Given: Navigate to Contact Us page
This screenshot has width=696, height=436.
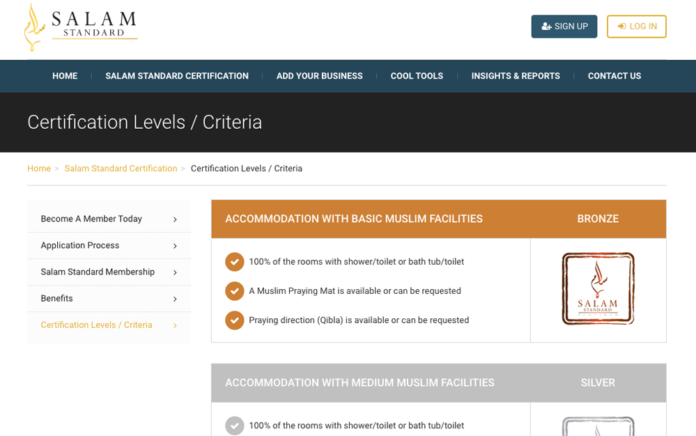Looking at the screenshot, I should click(x=614, y=76).
